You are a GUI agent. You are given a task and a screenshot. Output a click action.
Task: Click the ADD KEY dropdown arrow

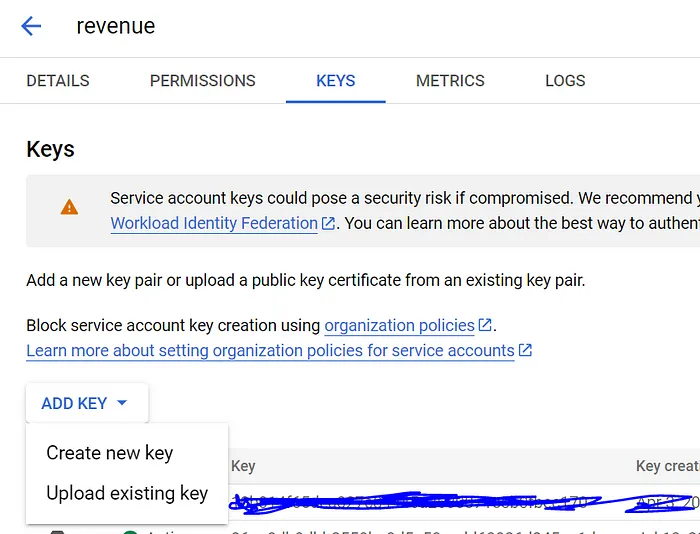coord(122,404)
